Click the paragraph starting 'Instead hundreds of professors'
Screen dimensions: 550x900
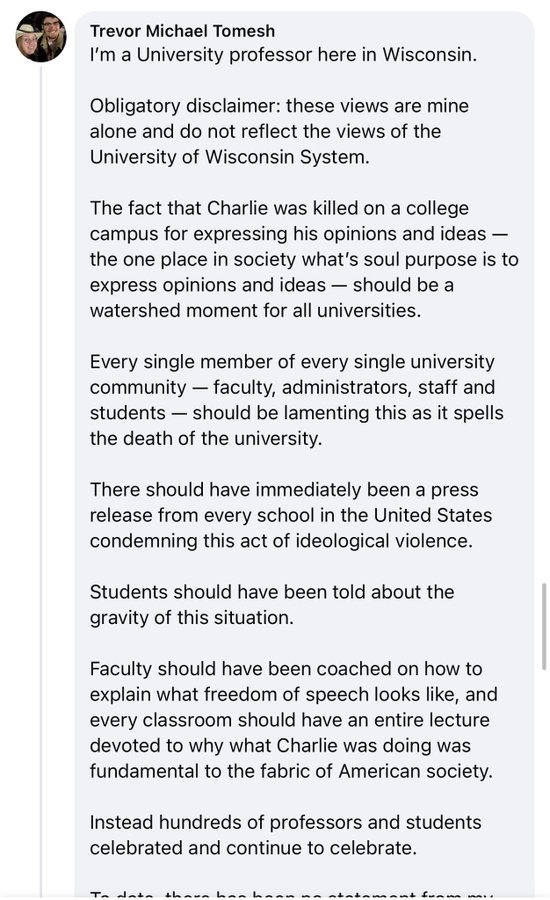(x=285, y=835)
